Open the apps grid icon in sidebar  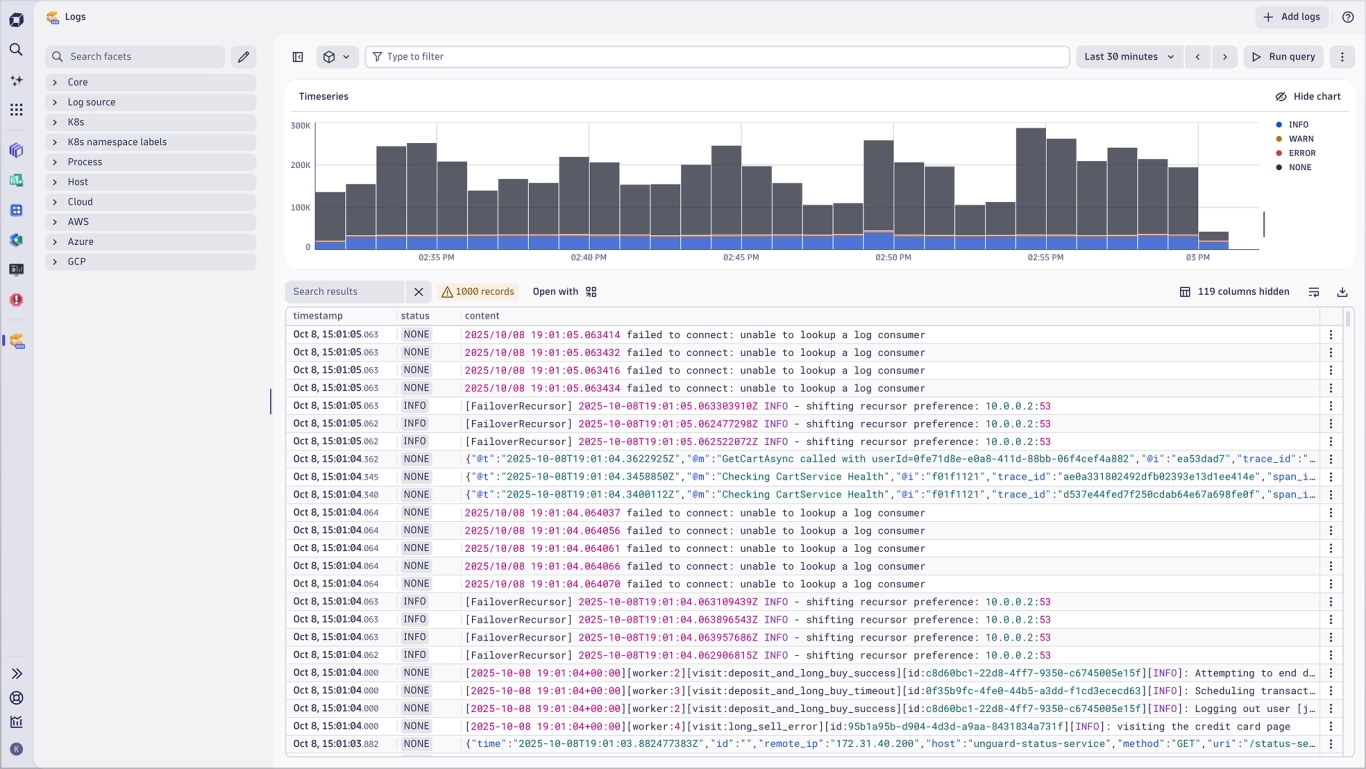(16, 110)
